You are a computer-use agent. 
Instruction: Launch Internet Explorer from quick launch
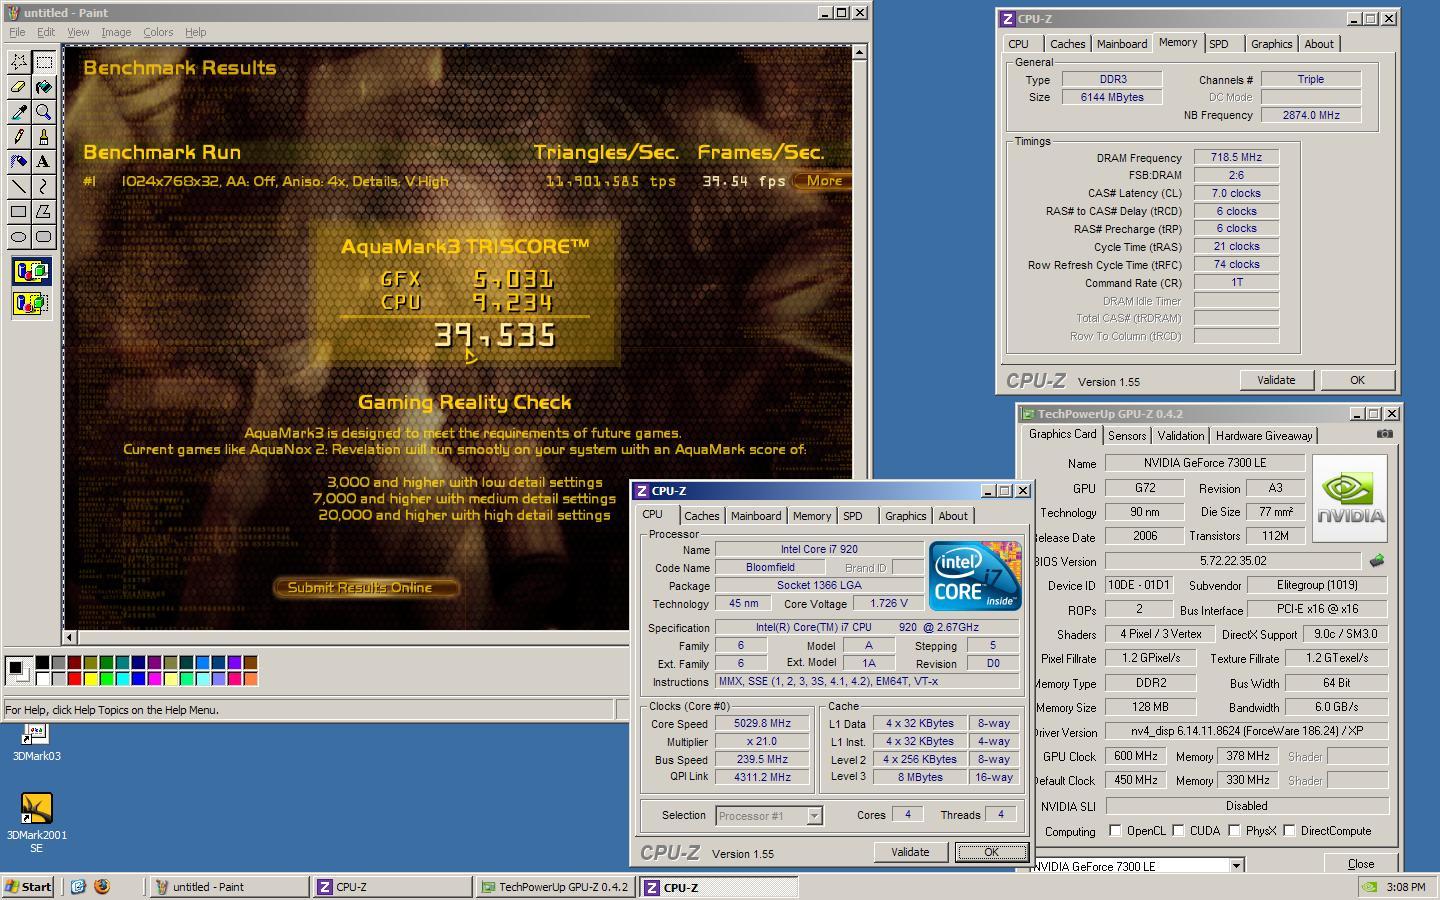[78, 886]
